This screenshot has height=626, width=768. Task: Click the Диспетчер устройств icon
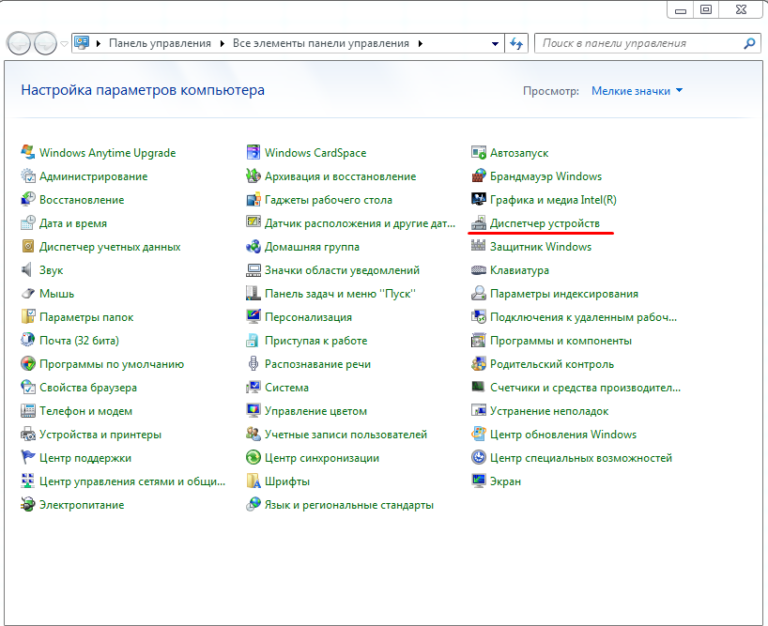[479, 222]
